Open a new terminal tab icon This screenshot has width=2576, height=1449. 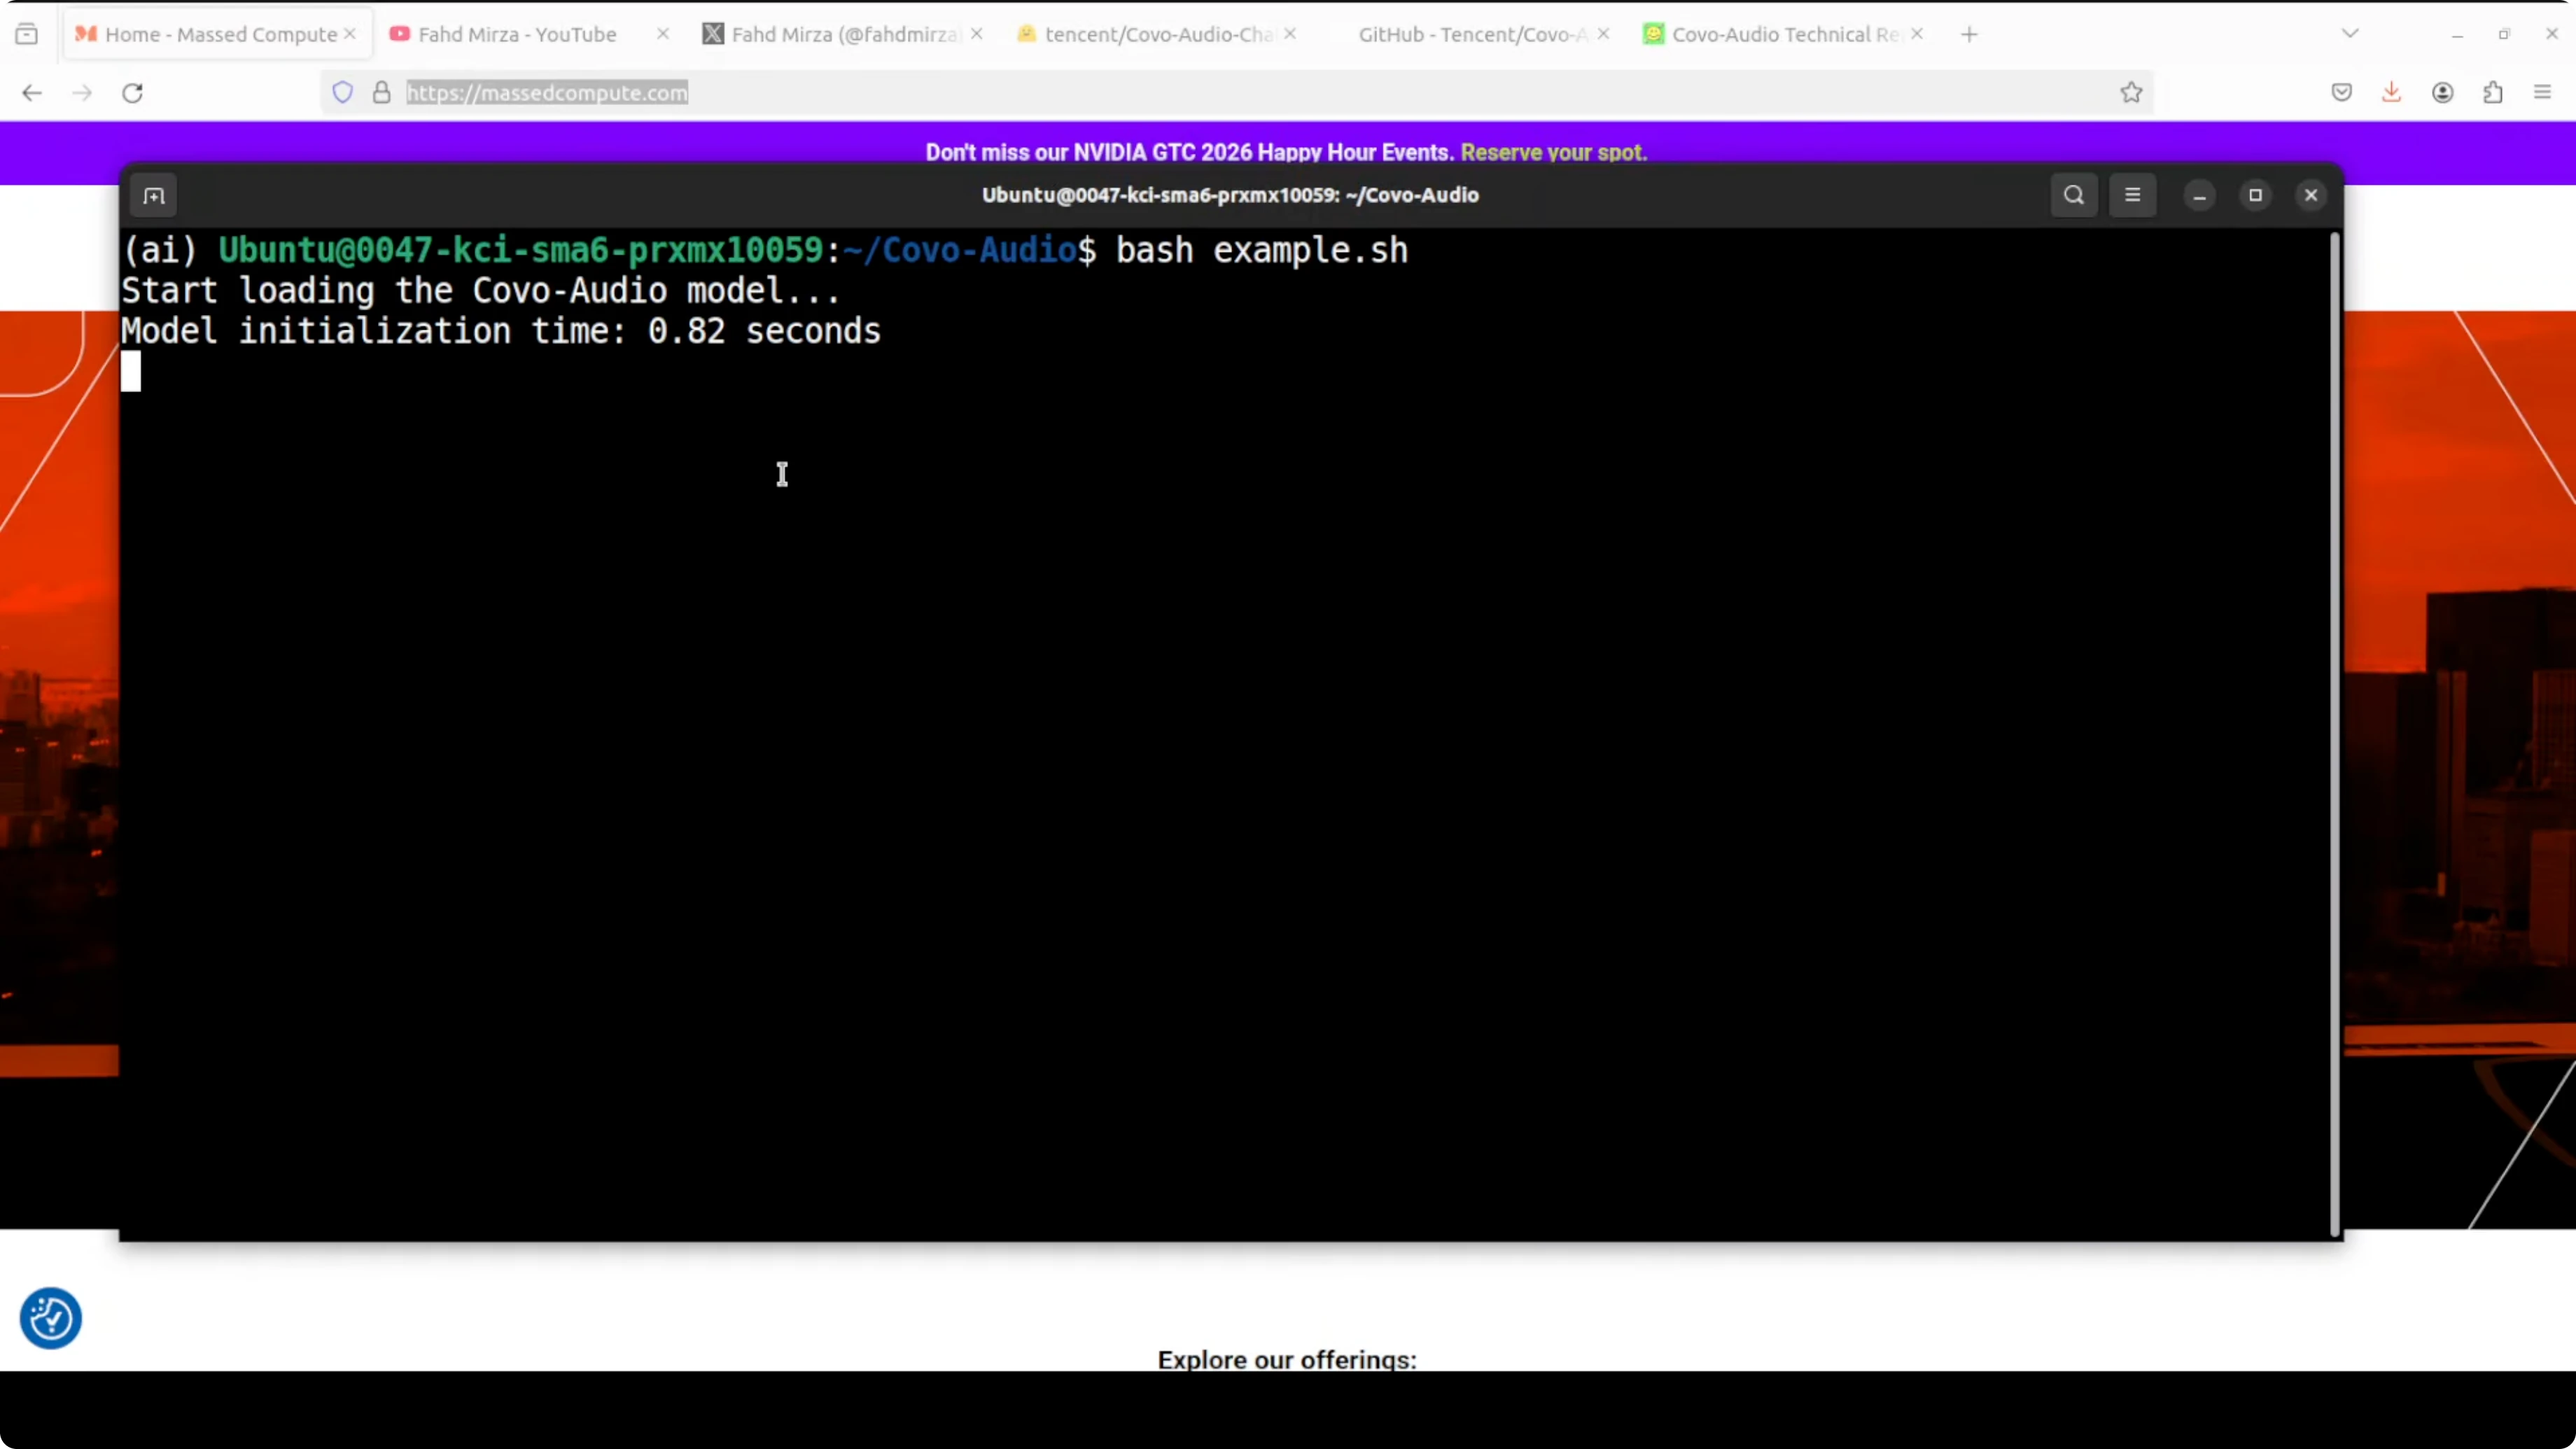pyautogui.click(x=154, y=196)
